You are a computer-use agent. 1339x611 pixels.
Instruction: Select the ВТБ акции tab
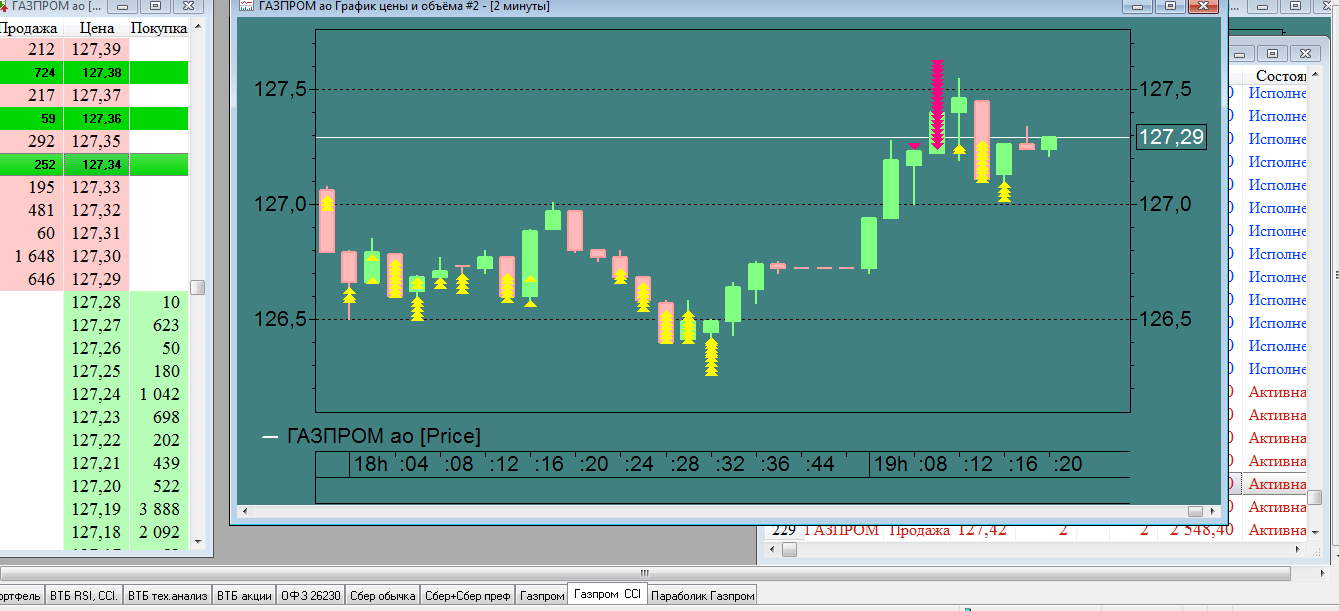tap(244, 595)
